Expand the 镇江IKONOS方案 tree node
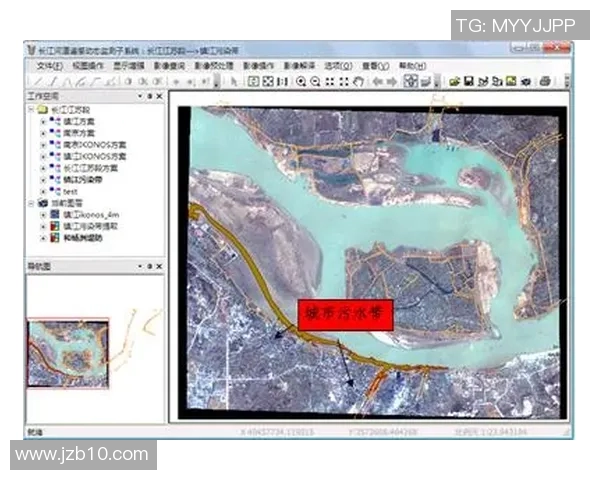This screenshot has height=480, width=600. tap(43, 157)
